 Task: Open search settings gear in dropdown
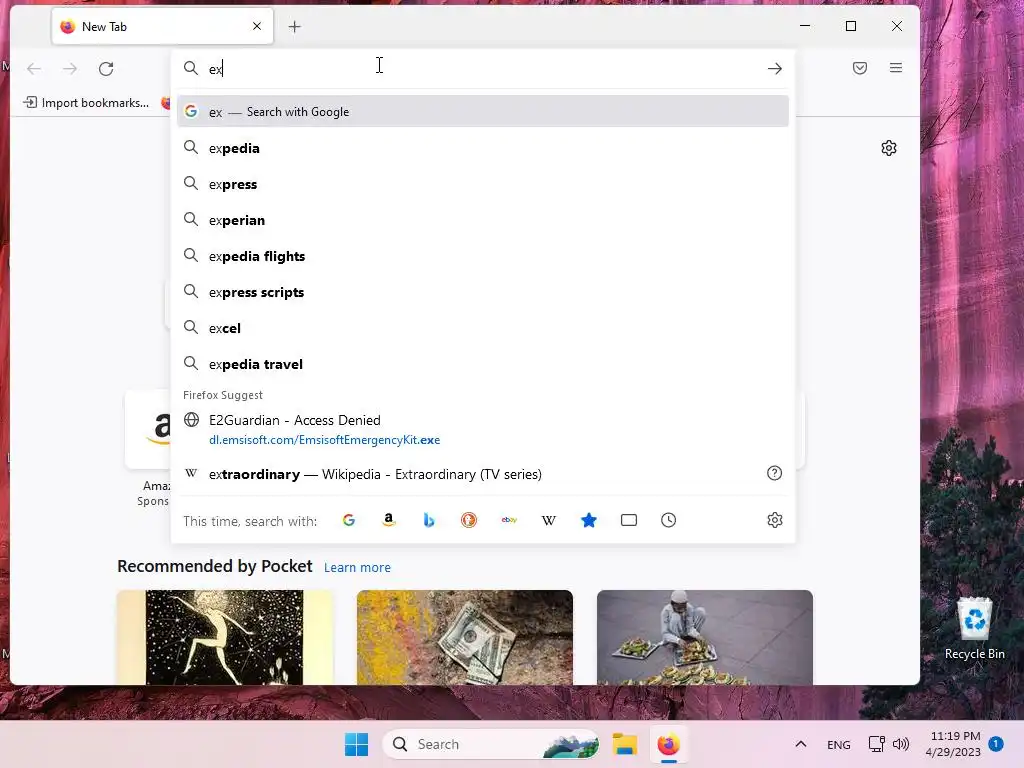[775, 520]
